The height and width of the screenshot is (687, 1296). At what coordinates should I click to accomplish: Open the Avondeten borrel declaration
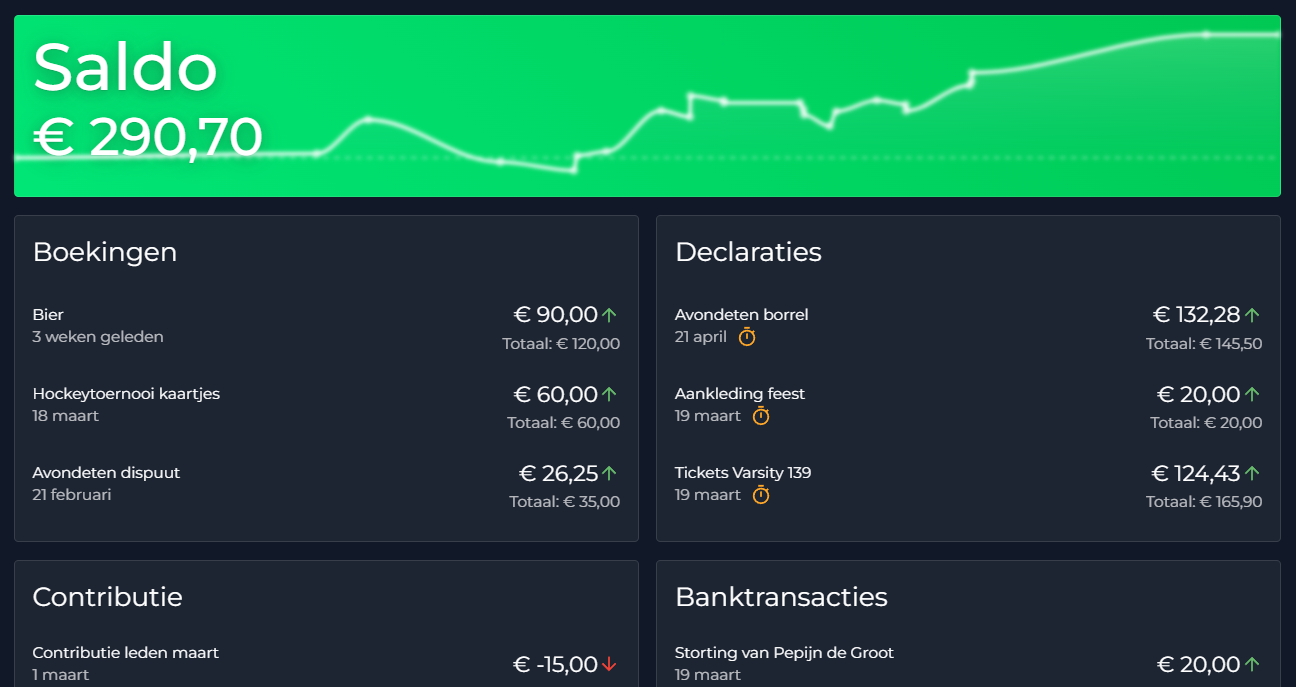point(968,326)
